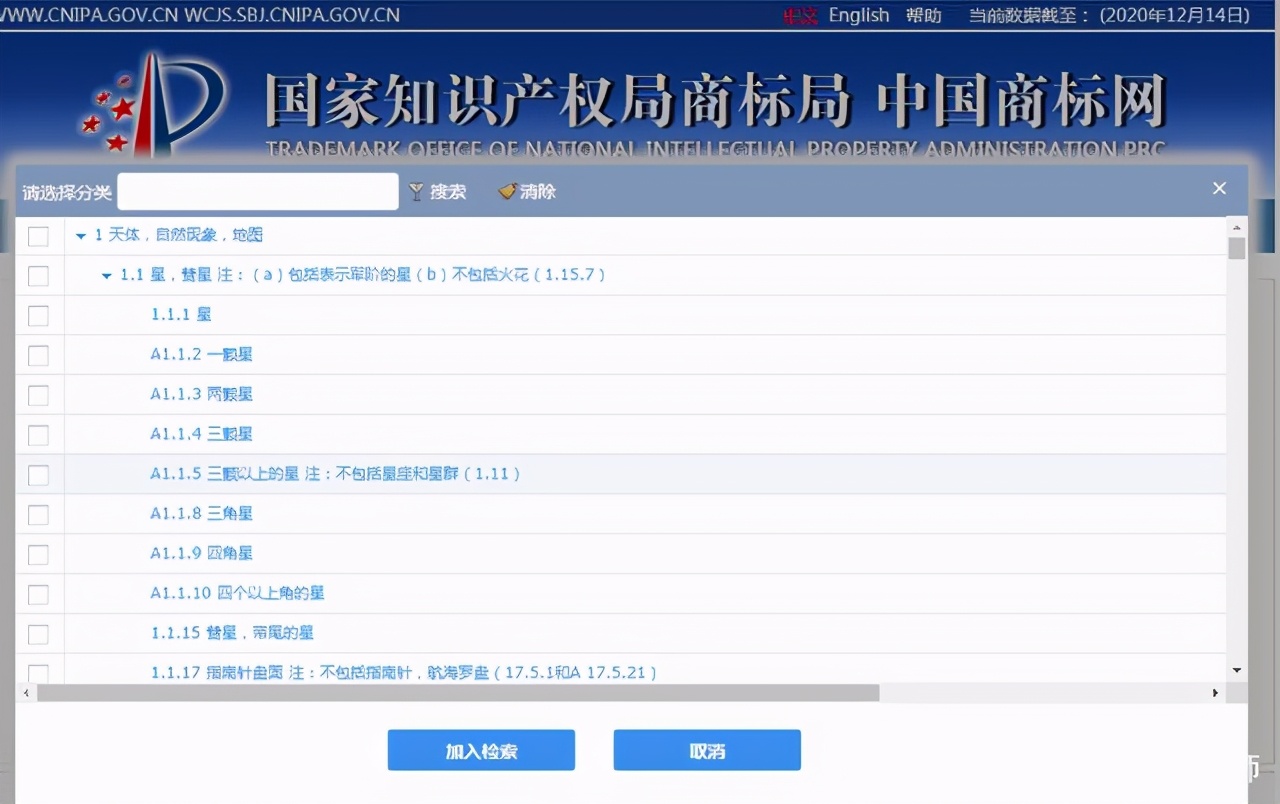Click the left arrow of the horizontal scrollbar
The image size is (1280, 804).
pyautogui.click(x=25, y=692)
